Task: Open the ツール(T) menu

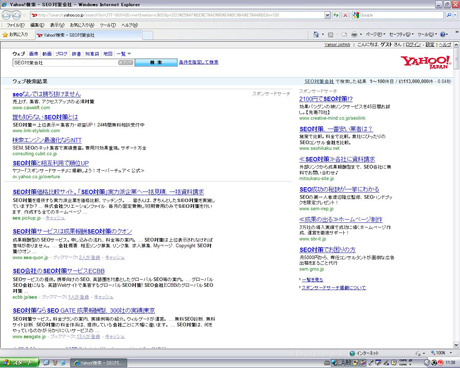Action: 107,25
